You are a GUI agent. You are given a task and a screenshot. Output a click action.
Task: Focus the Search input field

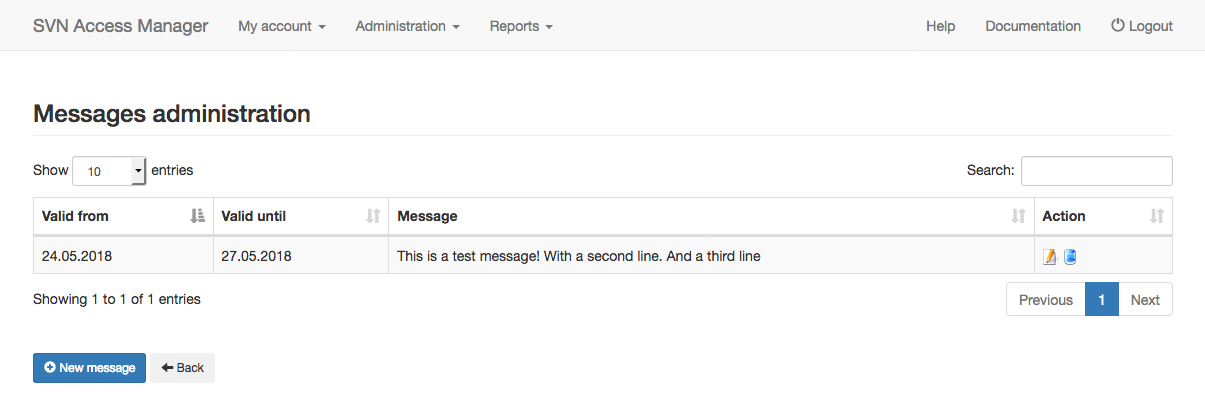tap(1096, 171)
